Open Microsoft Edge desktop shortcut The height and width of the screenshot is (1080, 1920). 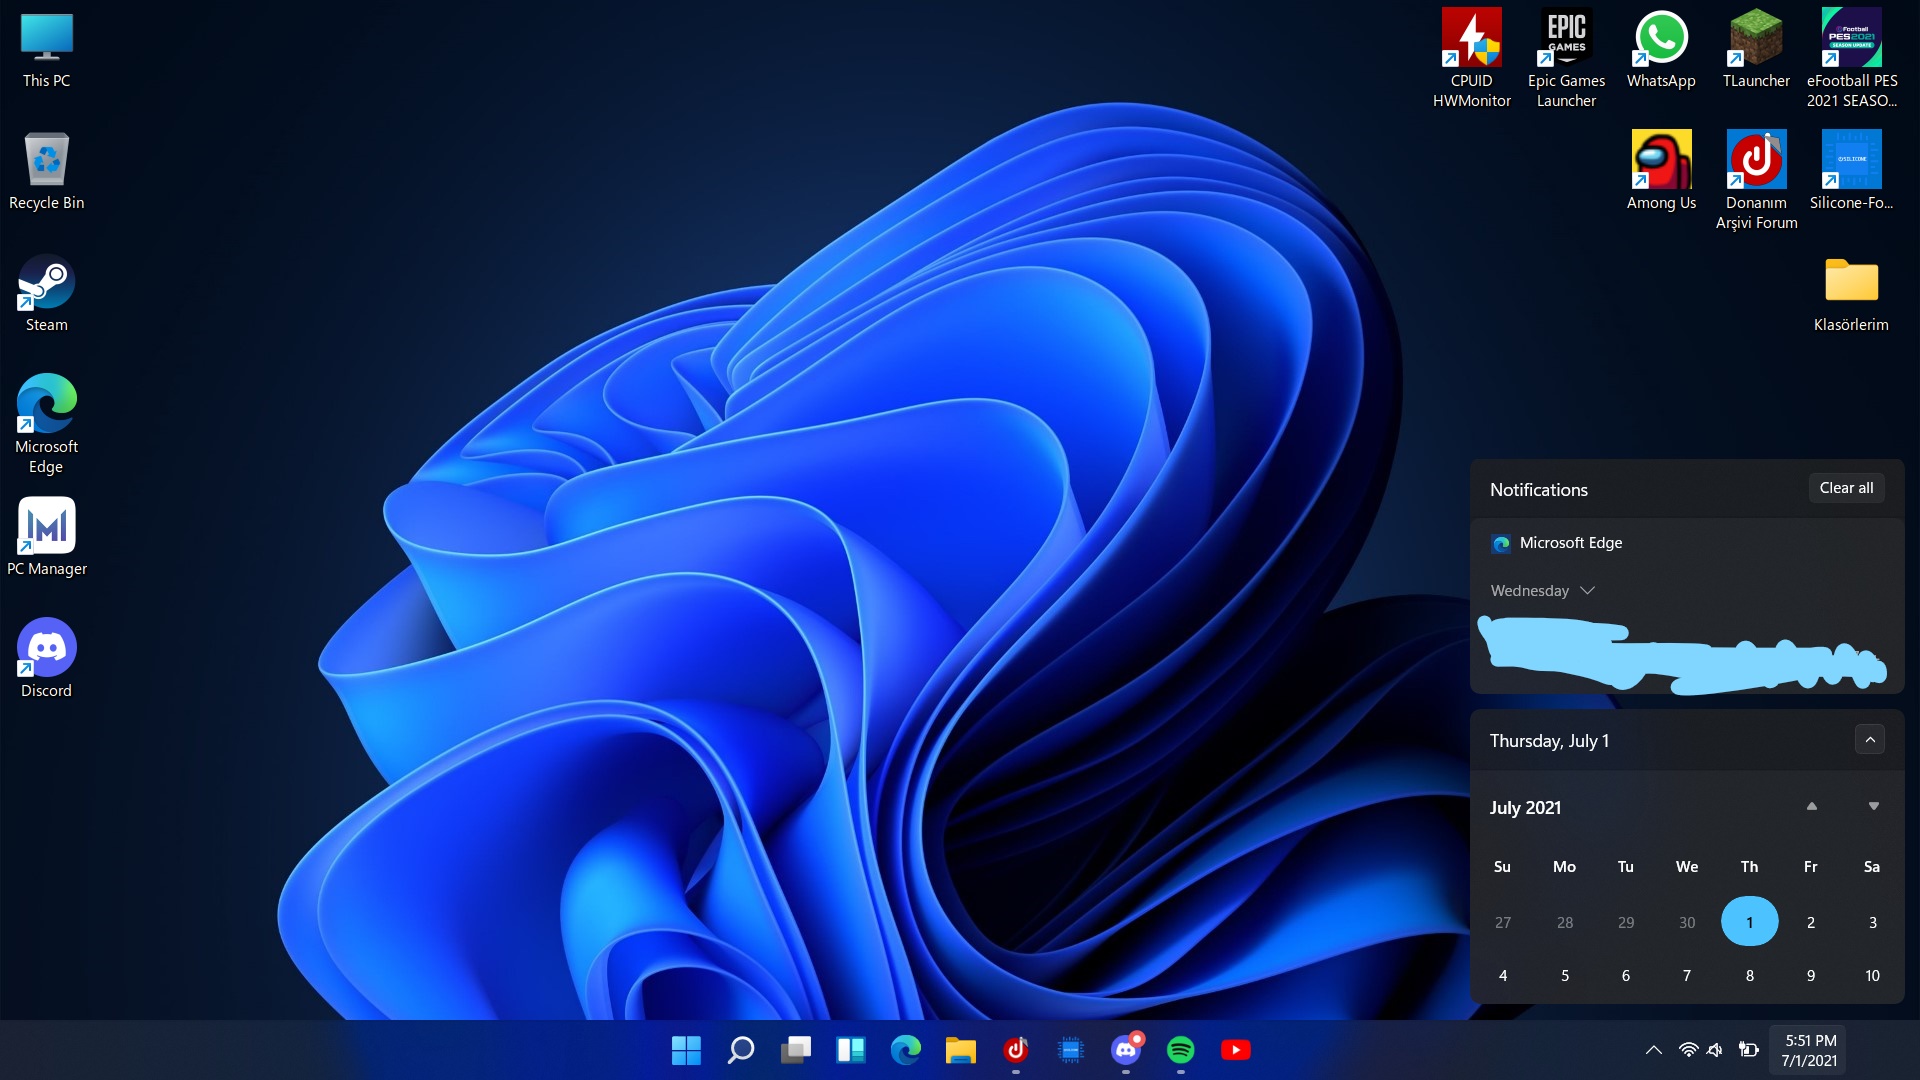(x=47, y=424)
